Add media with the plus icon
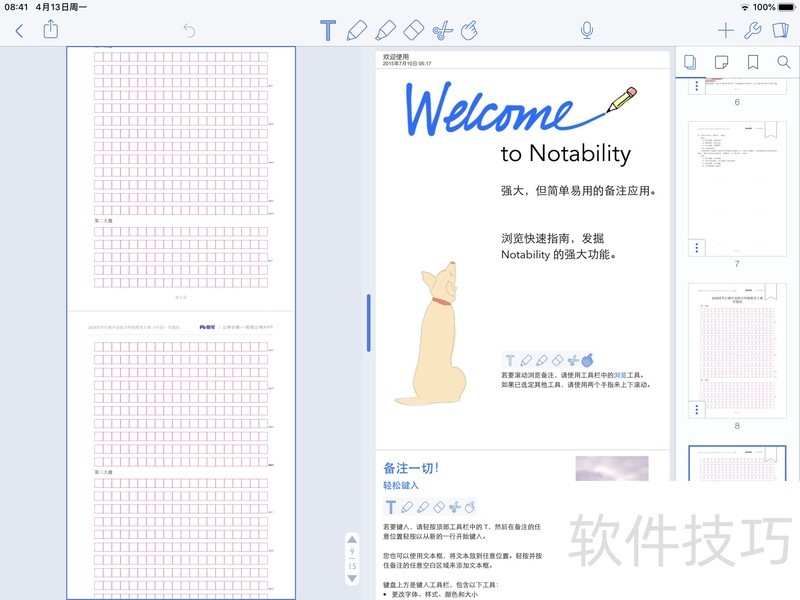This screenshot has width=800, height=600. click(726, 31)
